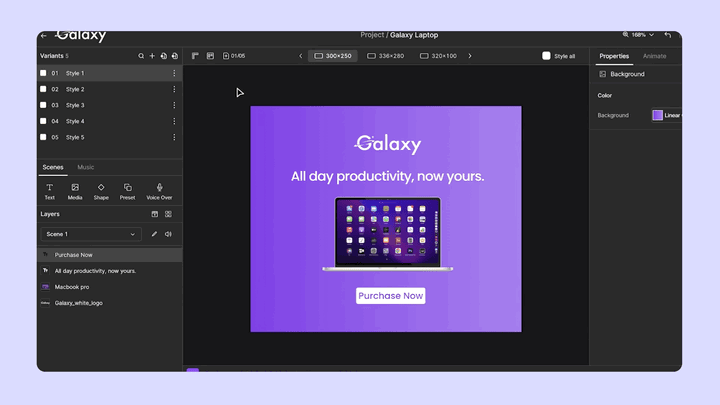Click the align rulers icon in canvas toolbar
Image resolution: width=720 pixels, height=405 pixels.
(195, 56)
